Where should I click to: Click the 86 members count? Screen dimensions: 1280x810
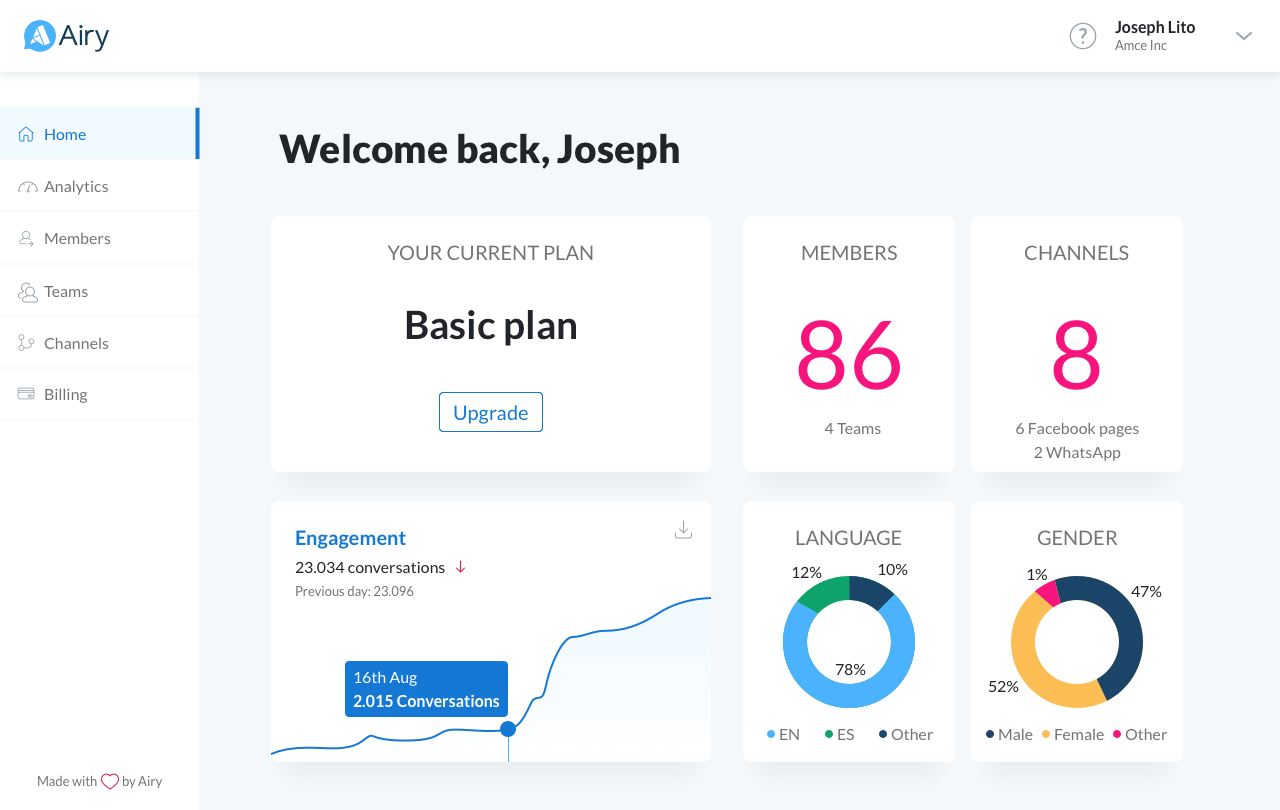coord(849,356)
